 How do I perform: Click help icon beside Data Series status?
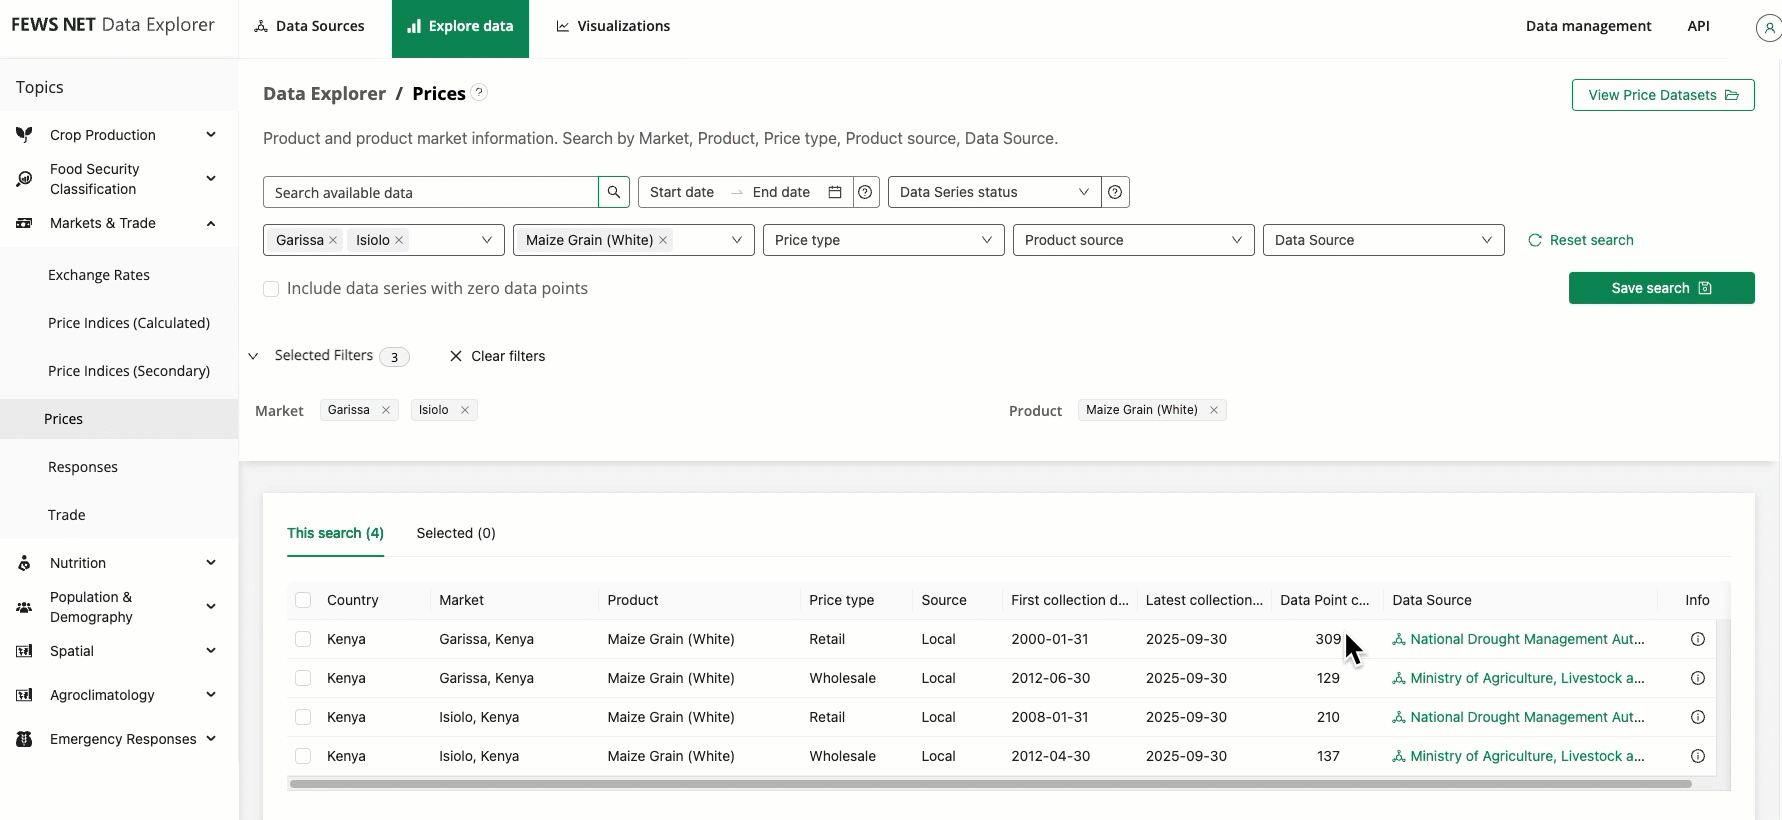(x=1115, y=192)
